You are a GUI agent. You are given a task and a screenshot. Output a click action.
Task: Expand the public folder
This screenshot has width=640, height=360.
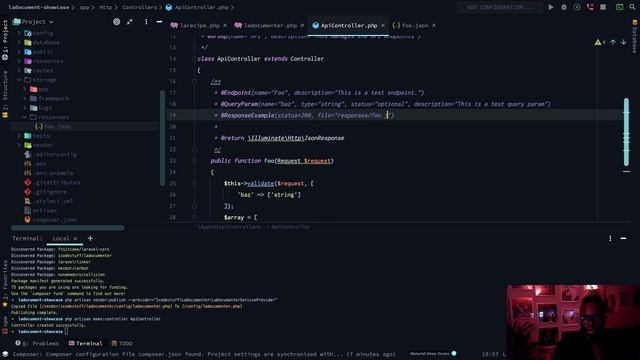19,52
